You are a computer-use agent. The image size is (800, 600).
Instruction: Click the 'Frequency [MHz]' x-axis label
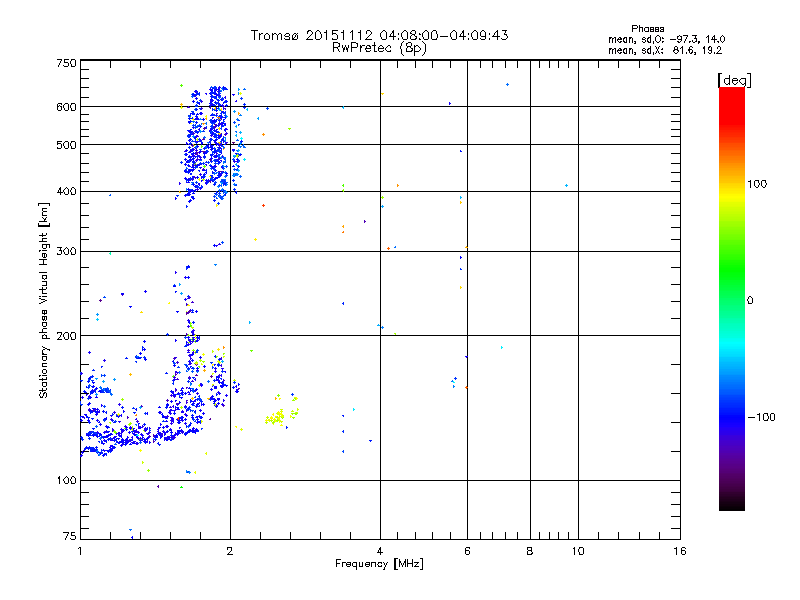(x=379, y=564)
